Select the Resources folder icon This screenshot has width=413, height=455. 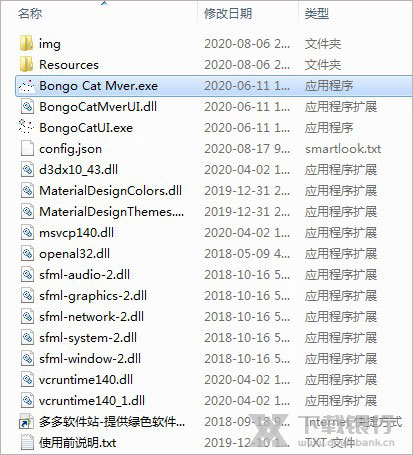tap(26, 64)
